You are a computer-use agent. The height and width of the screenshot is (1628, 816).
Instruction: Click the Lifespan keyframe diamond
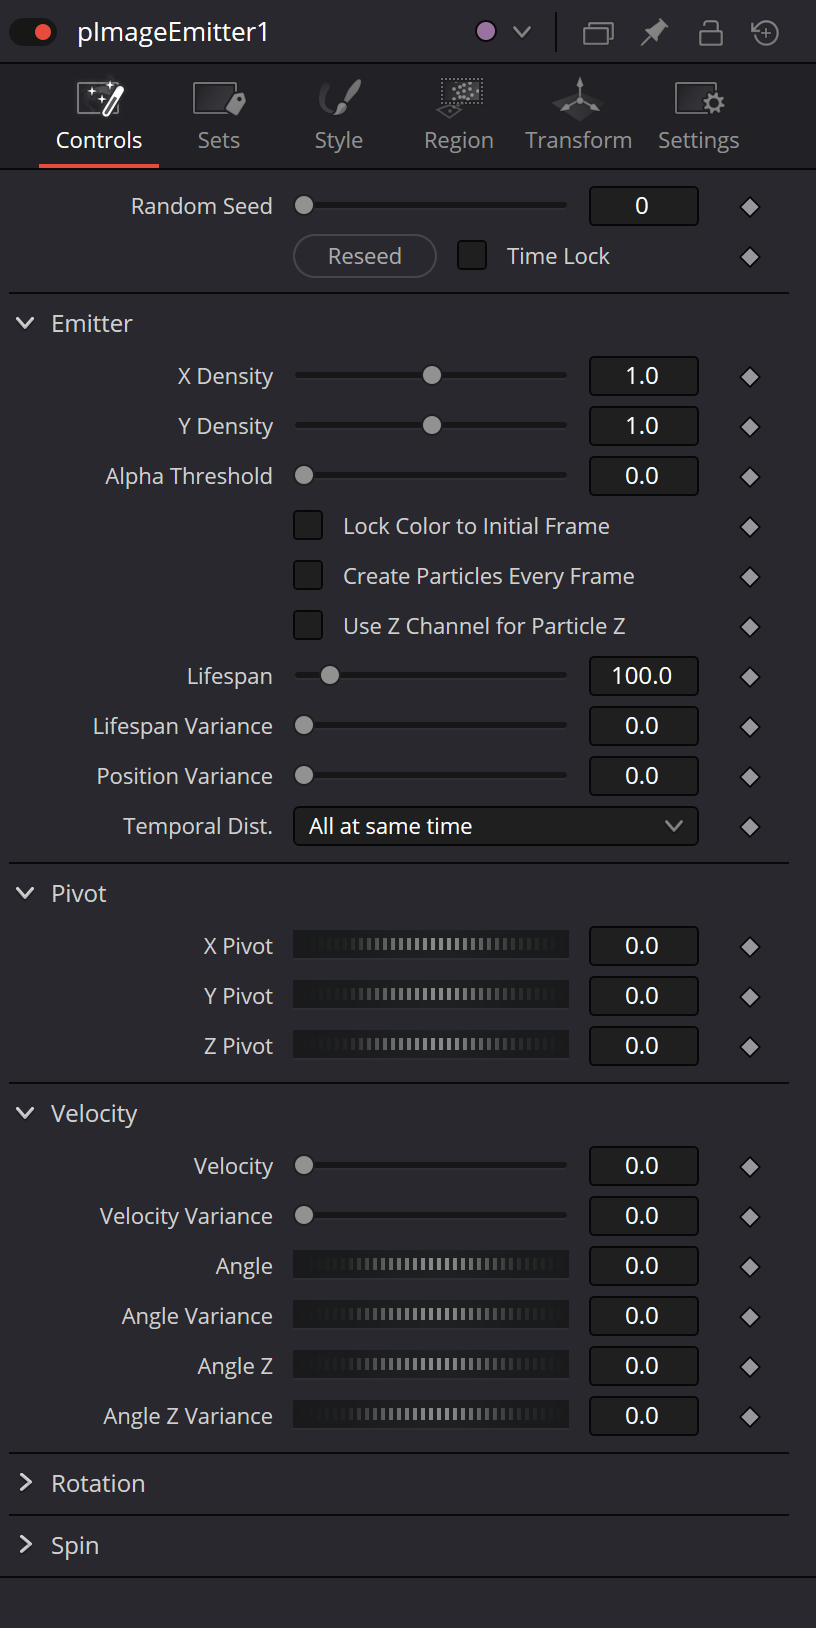750,677
